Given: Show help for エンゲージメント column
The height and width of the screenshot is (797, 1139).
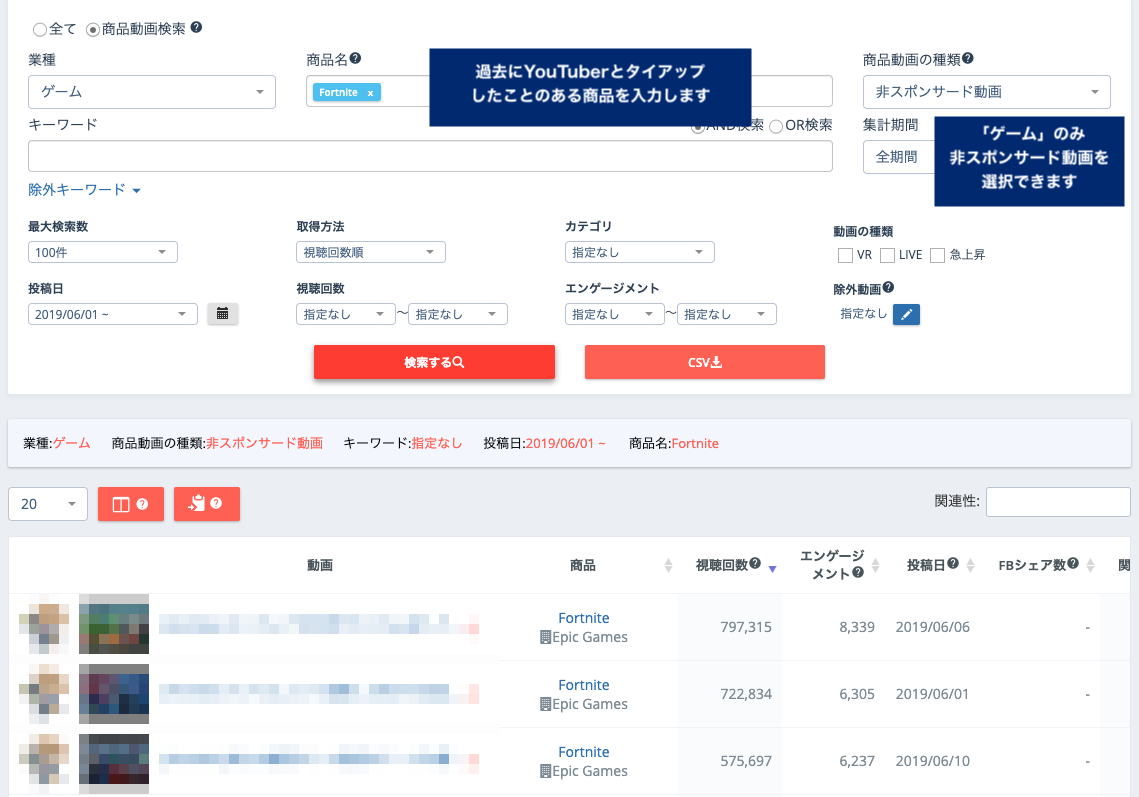Looking at the screenshot, I should click(x=858, y=573).
